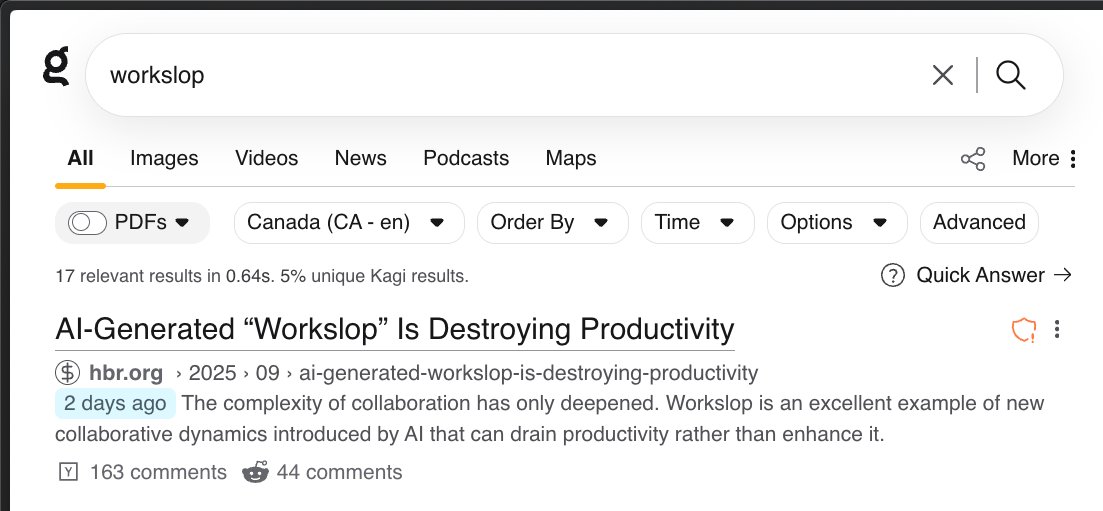This screenshot has height=511, width=1103.
Task: Expand the PDFs file type dropdown arrow
Action: [182, 222]
